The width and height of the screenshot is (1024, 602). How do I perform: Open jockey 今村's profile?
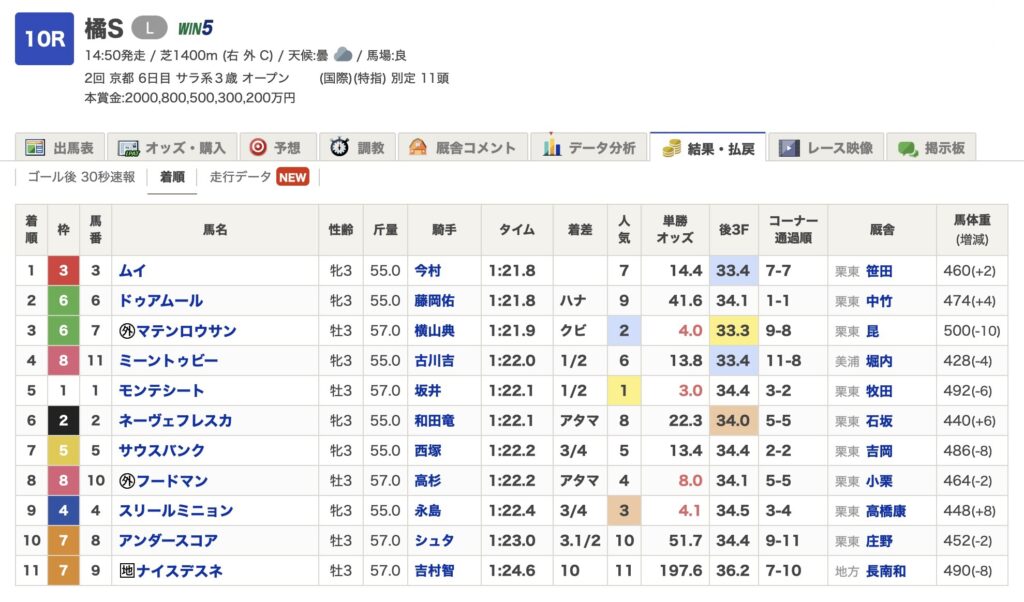(428, 271)
